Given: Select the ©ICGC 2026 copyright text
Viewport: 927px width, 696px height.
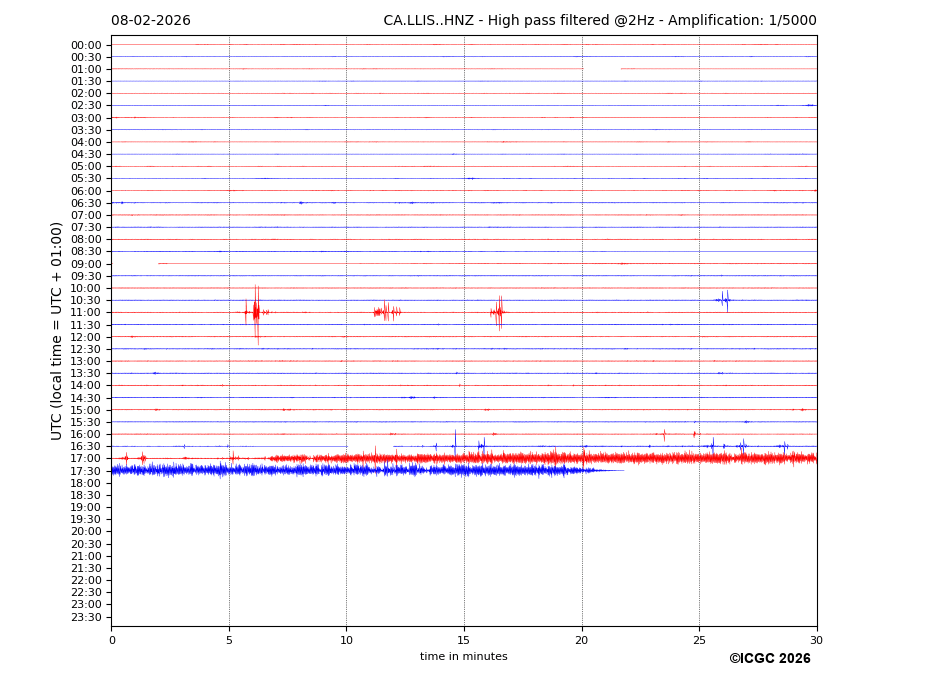Looking at the screenshot, I should click(769, 659).
